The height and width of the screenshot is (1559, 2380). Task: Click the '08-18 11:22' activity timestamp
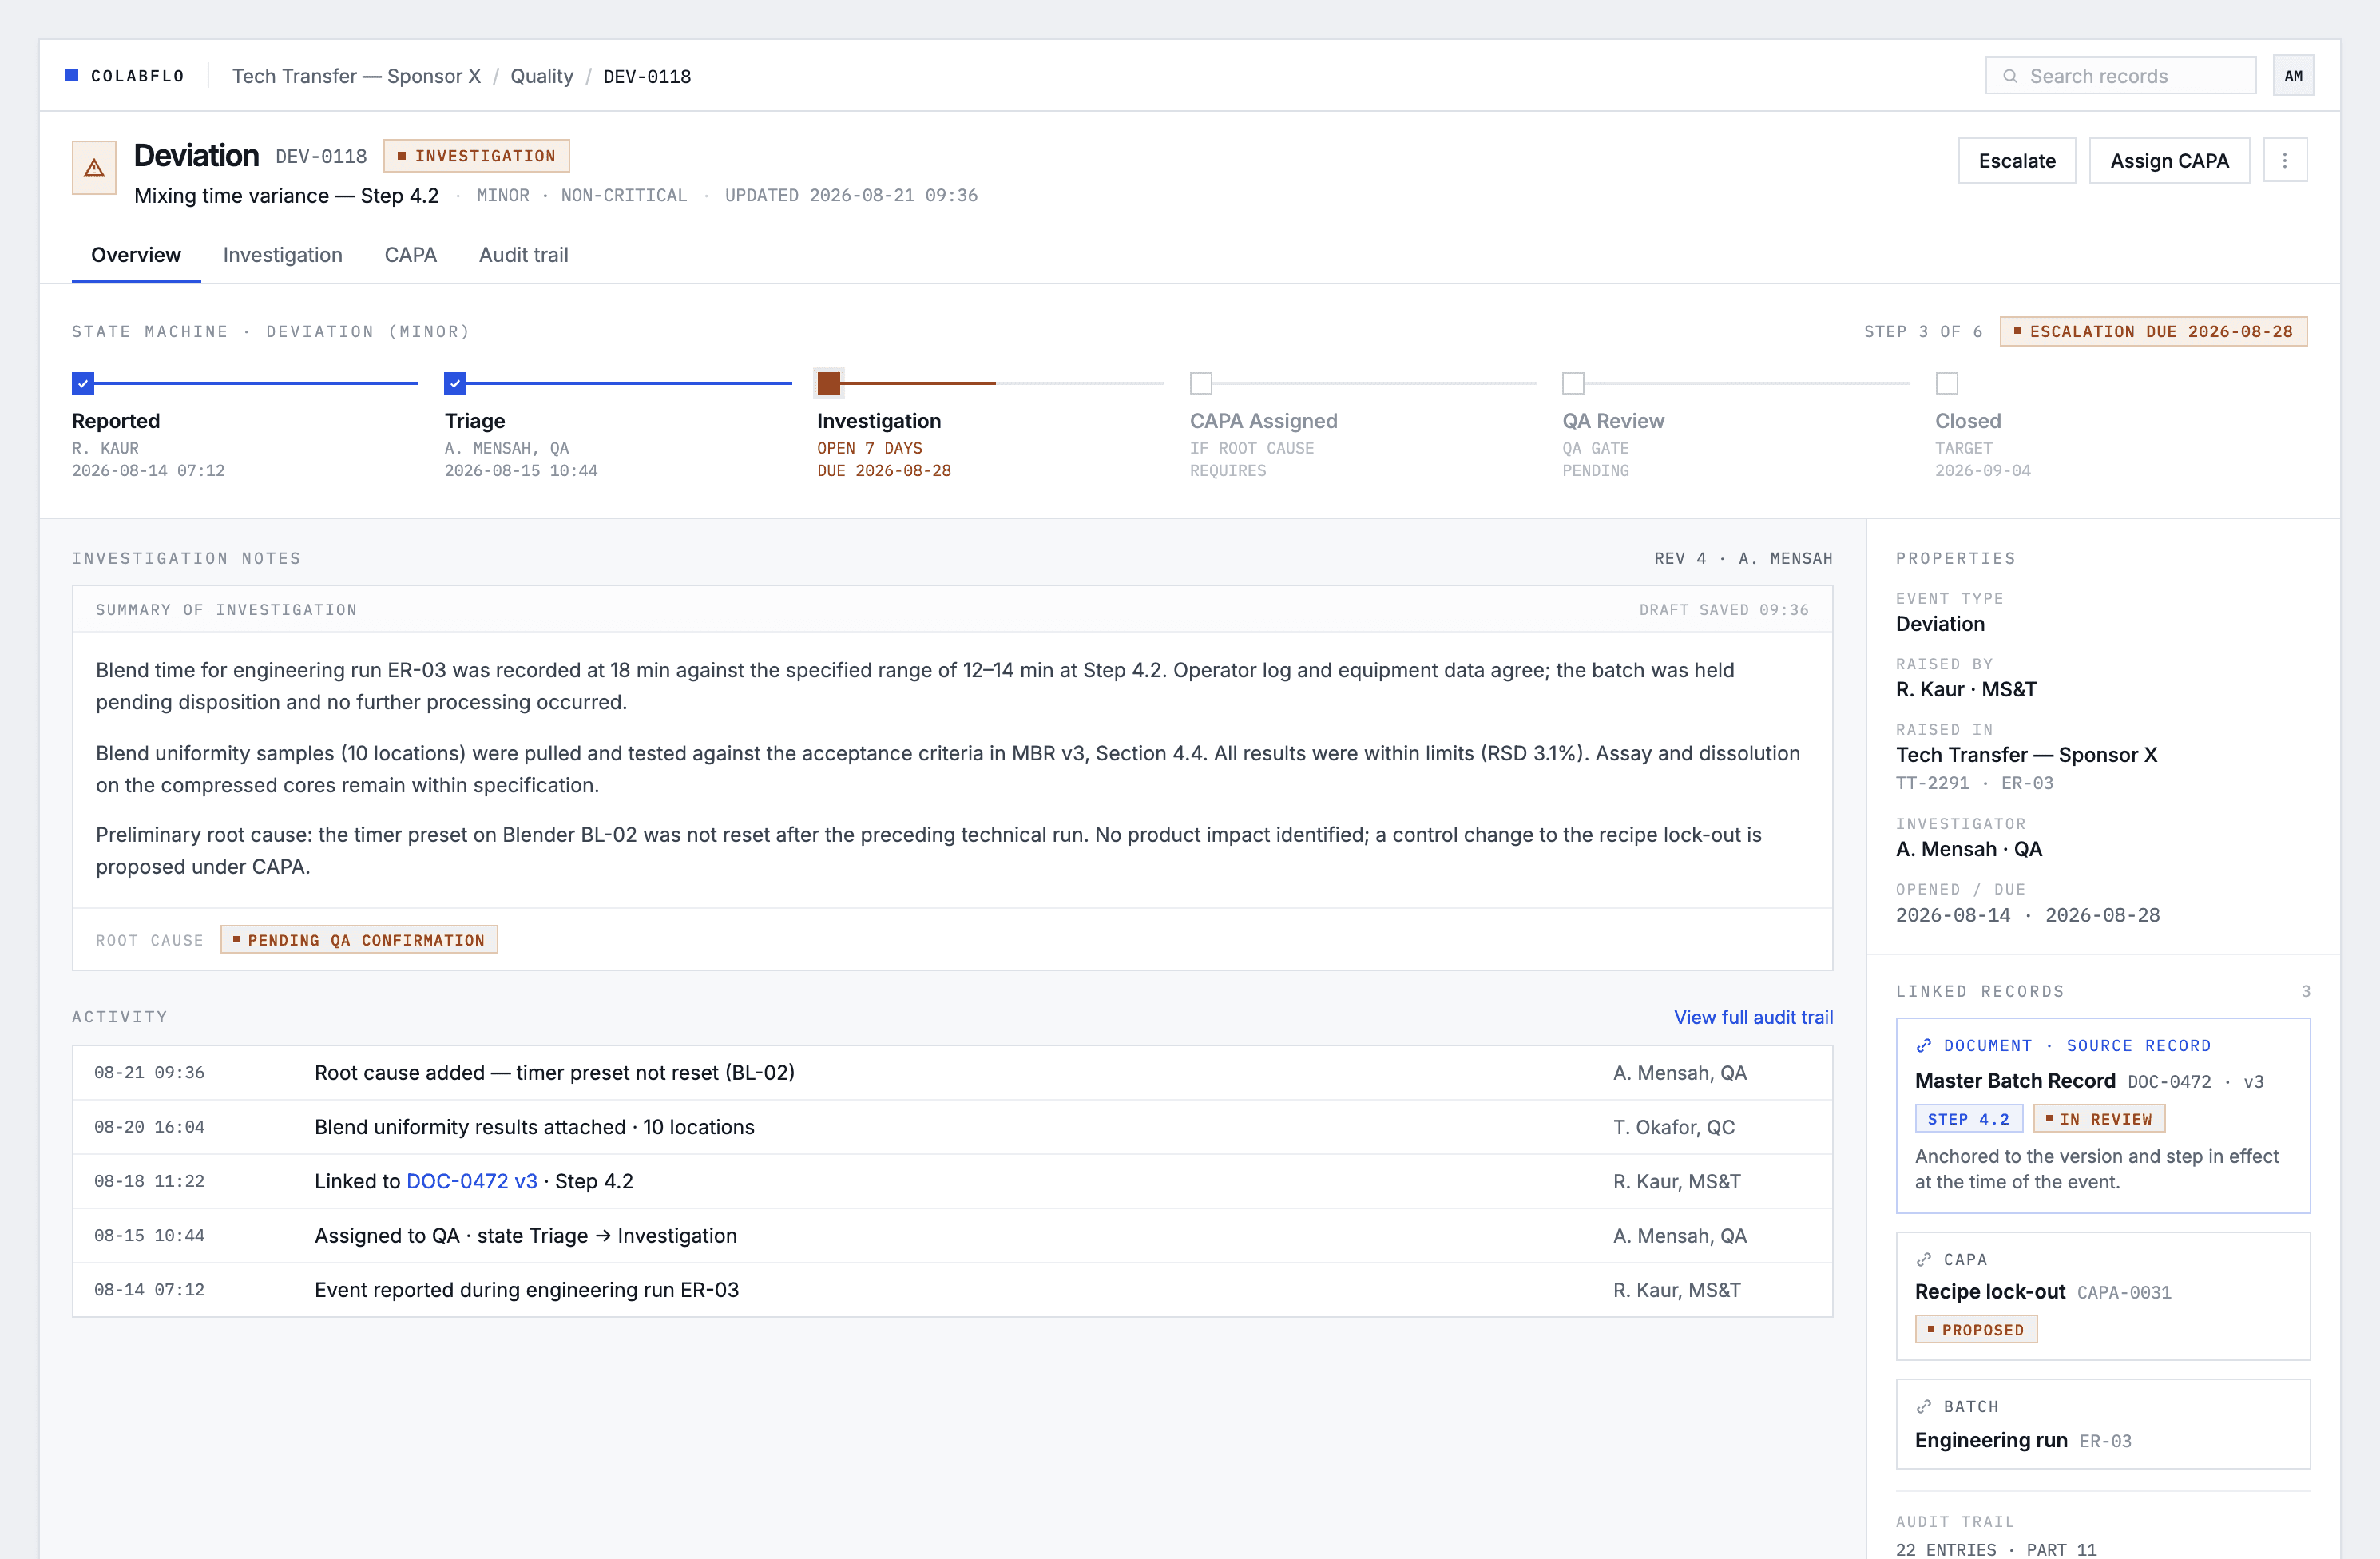click(x=149, y=1181)
